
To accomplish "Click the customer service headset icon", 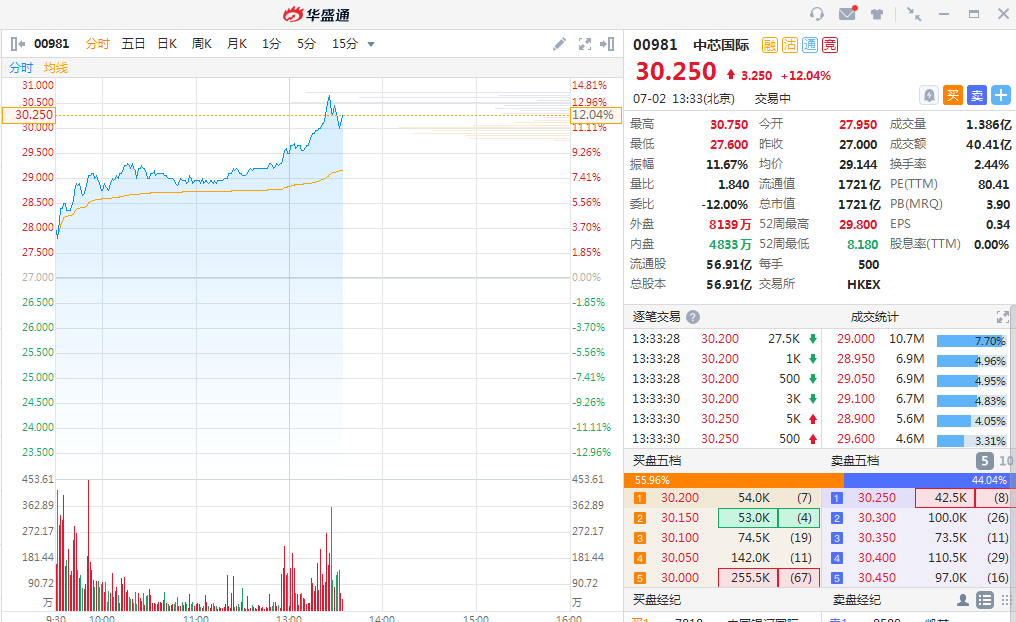I will 817,14.
